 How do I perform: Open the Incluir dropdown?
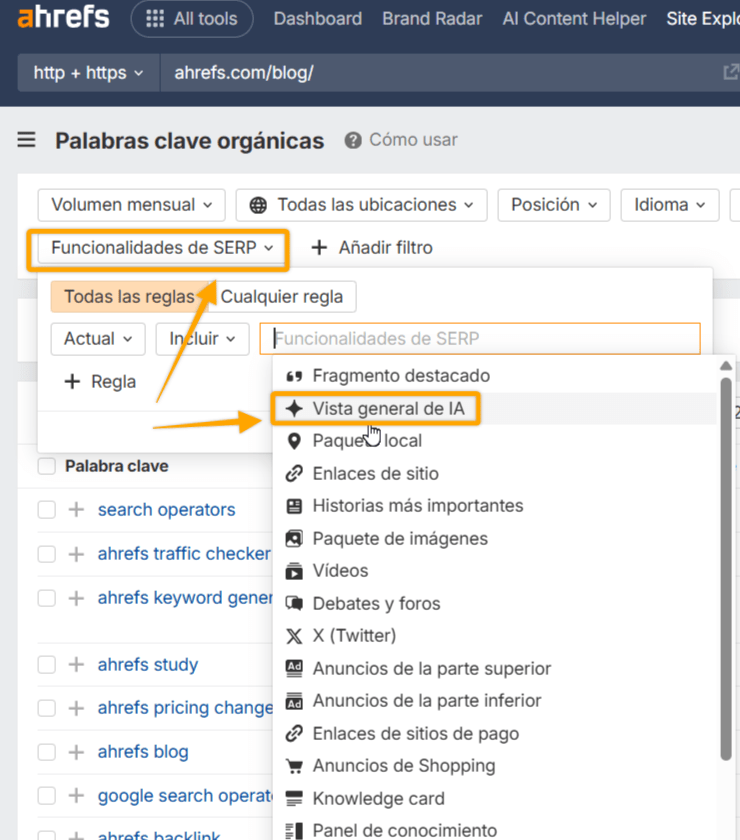pos(201,339)
